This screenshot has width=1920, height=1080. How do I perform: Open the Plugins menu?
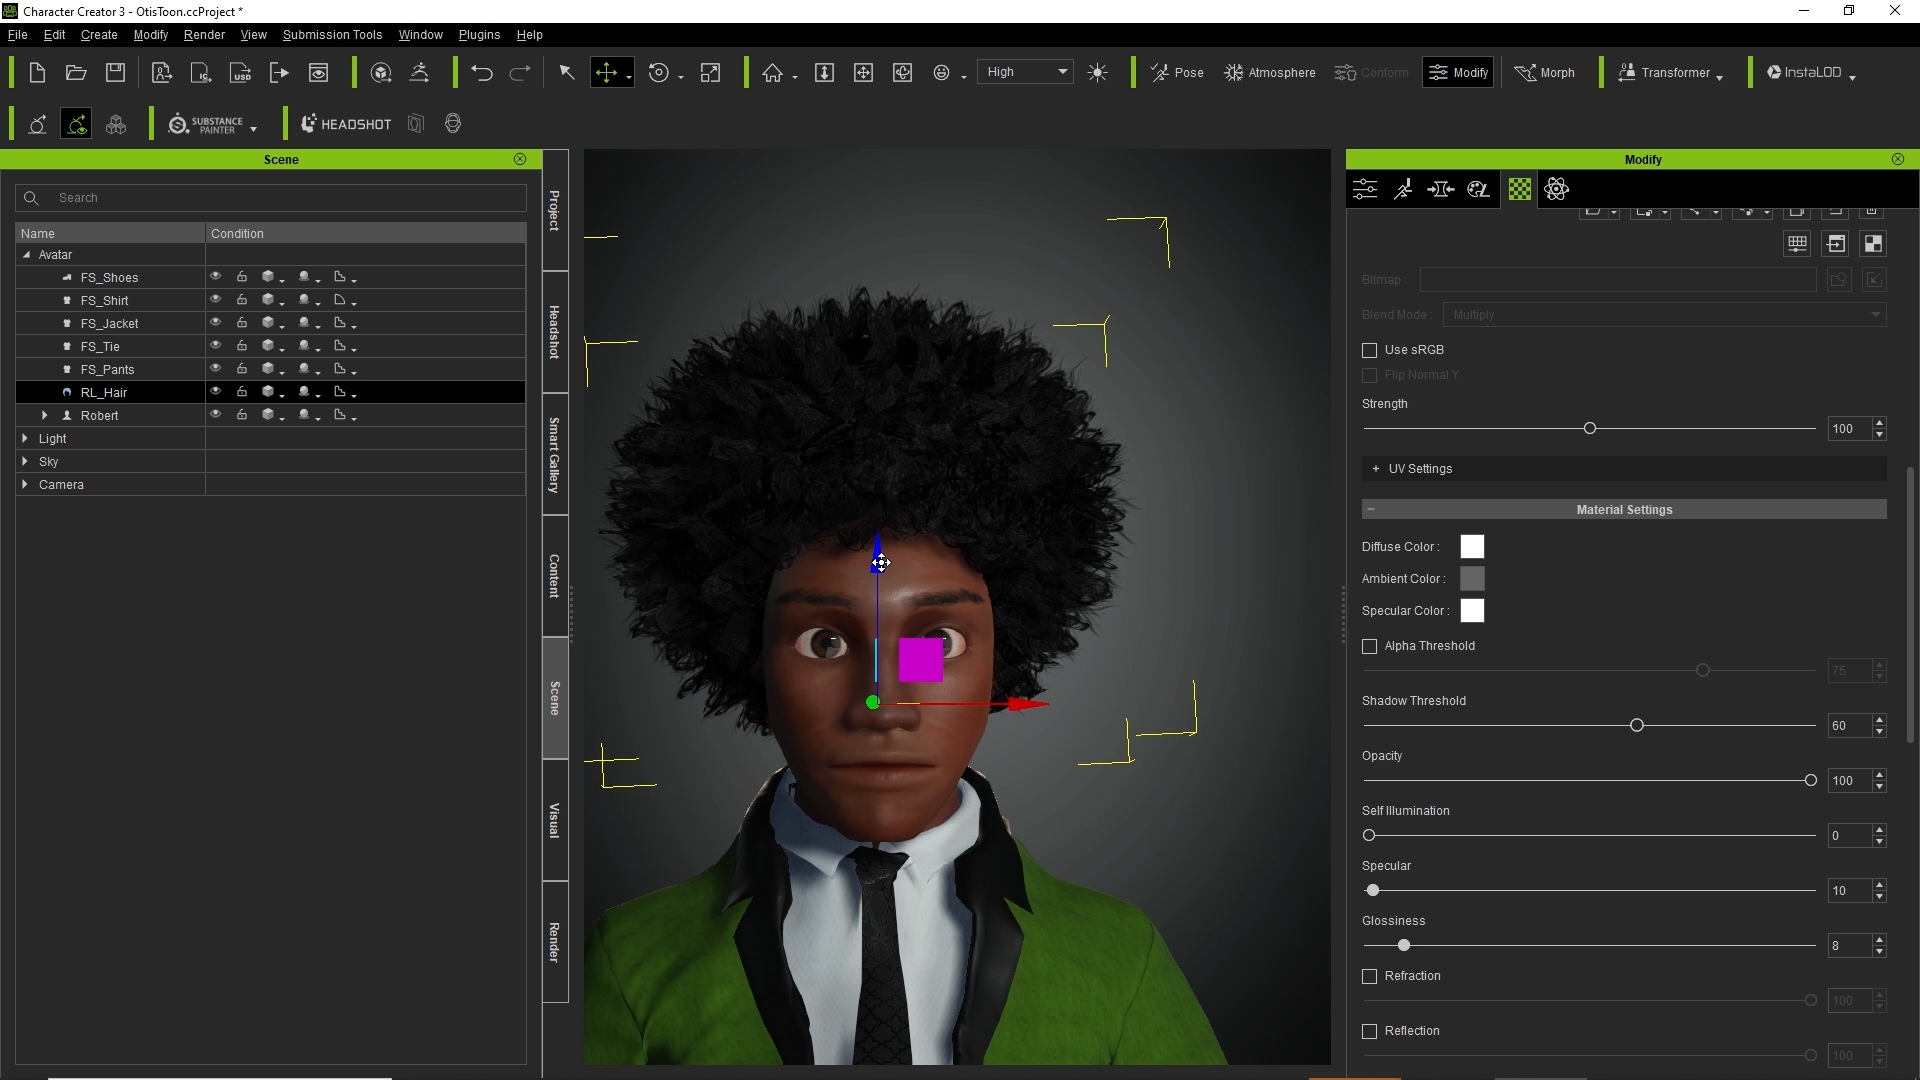479,35
